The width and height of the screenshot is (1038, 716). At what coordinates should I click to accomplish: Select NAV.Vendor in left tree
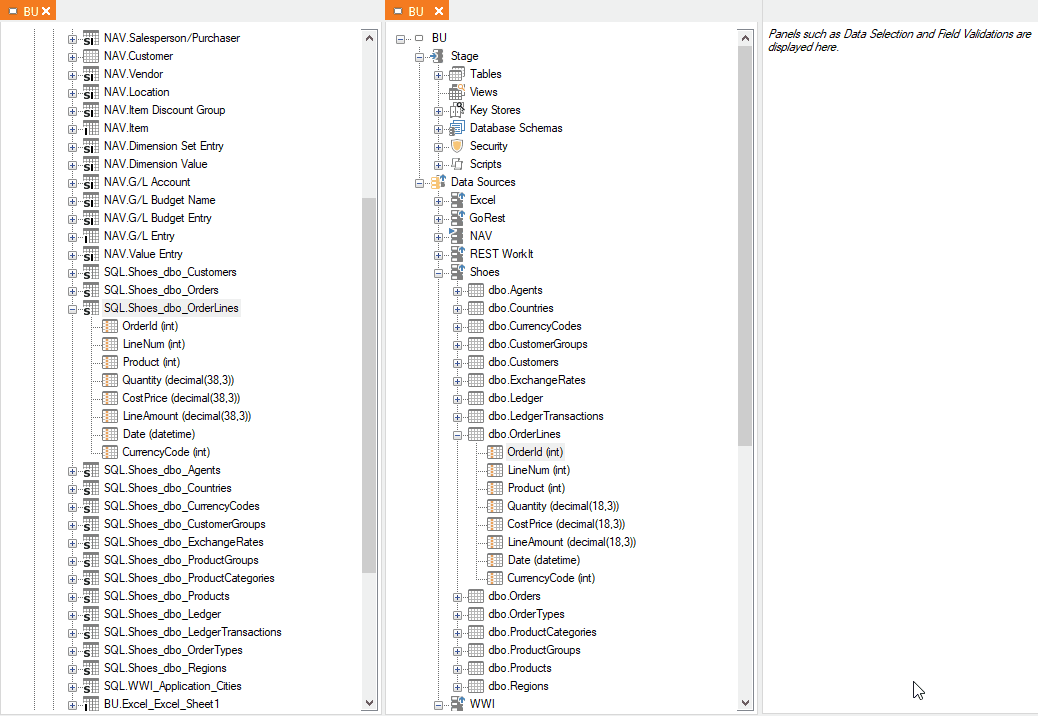pyautogui.click(x=133, y=74)
